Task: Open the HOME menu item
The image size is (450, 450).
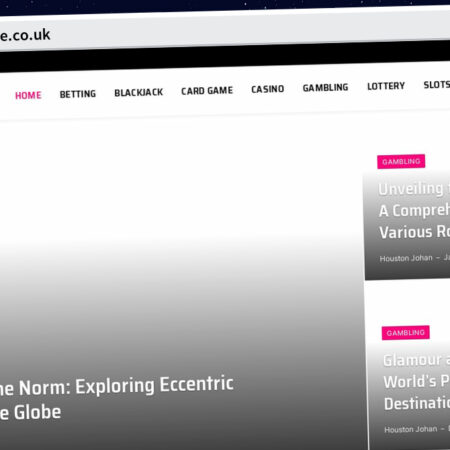Action: point(28,95)
